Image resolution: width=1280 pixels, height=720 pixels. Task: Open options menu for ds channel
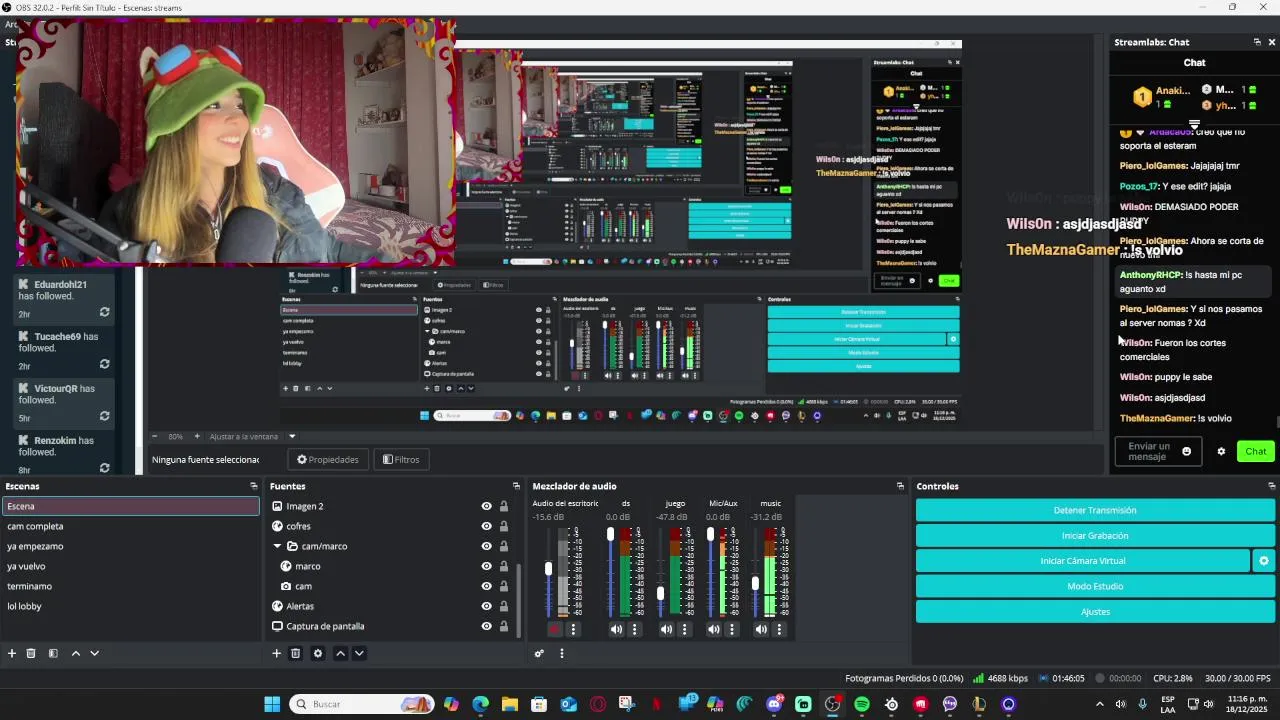tap(634, 629)
